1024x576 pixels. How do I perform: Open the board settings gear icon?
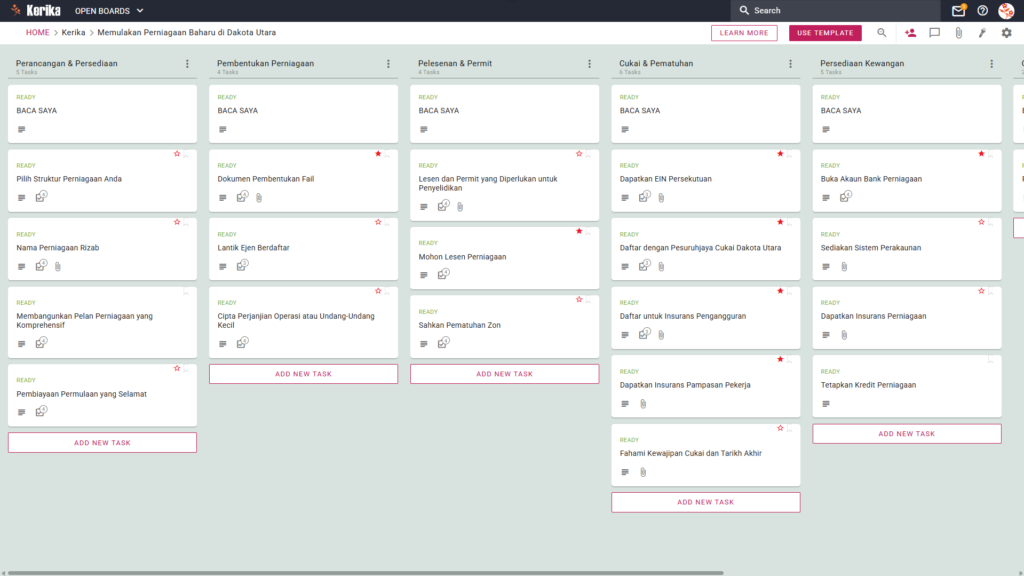[x=1006, y=33]
